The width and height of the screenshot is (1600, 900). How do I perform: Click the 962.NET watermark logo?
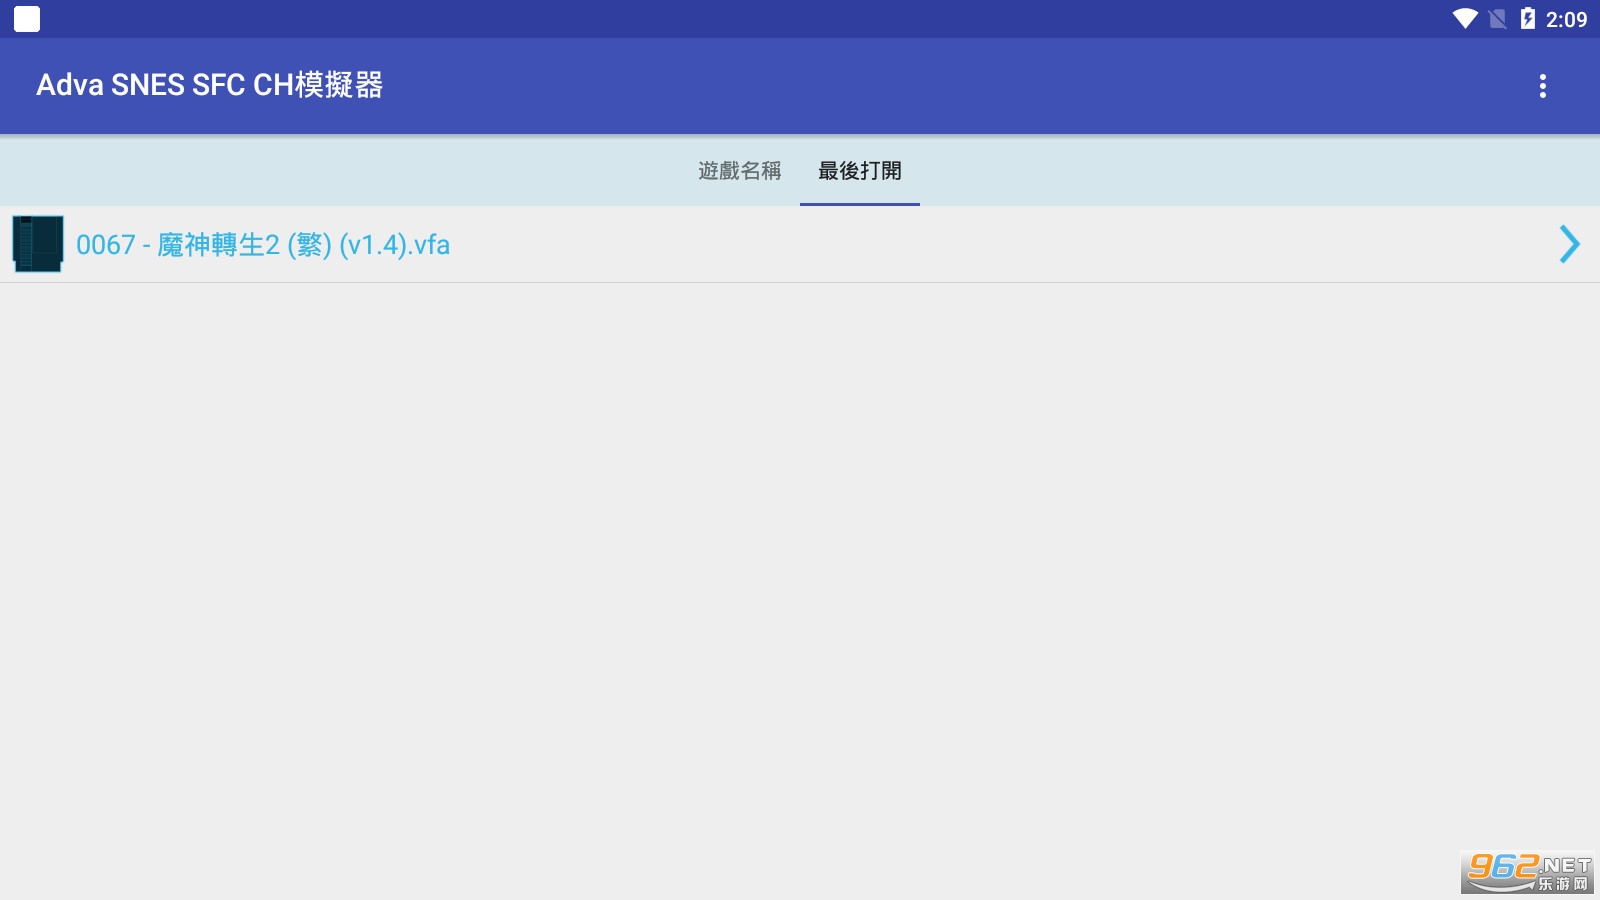1527,872
